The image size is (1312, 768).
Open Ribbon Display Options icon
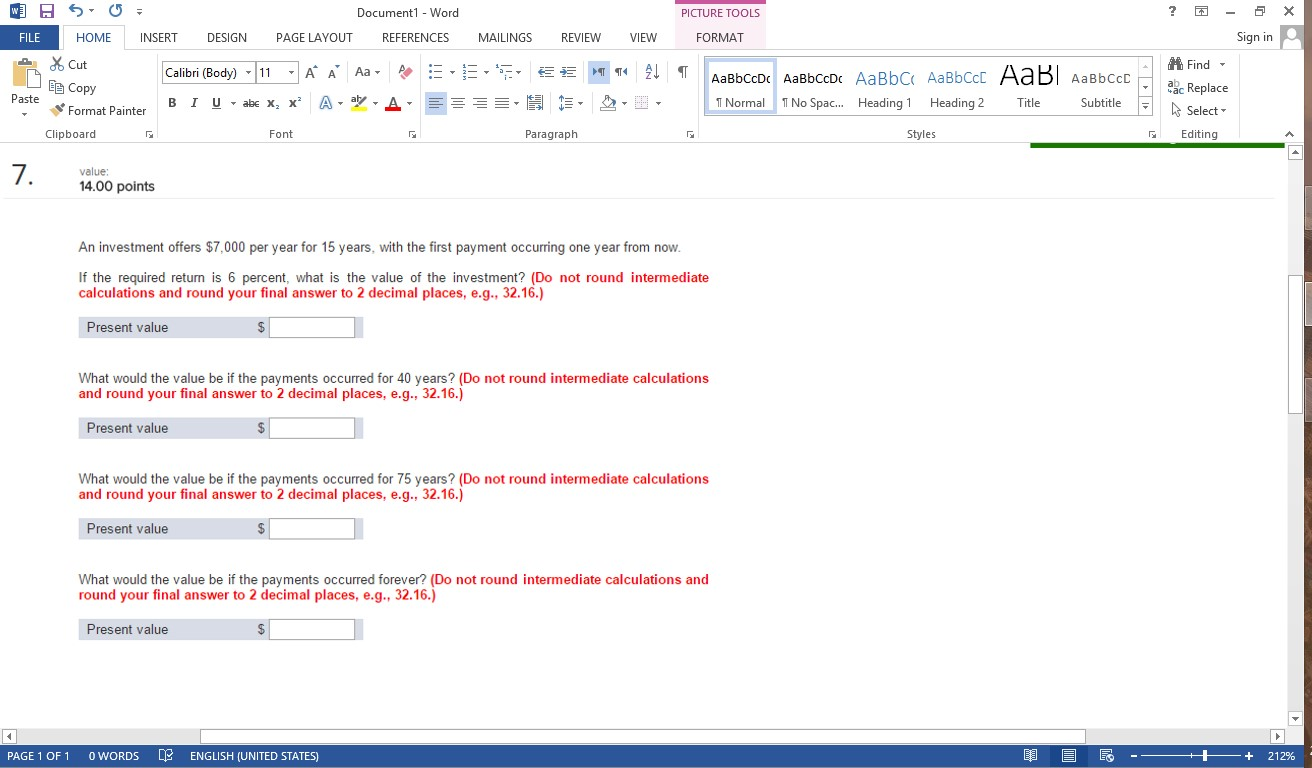(1201, 12)
